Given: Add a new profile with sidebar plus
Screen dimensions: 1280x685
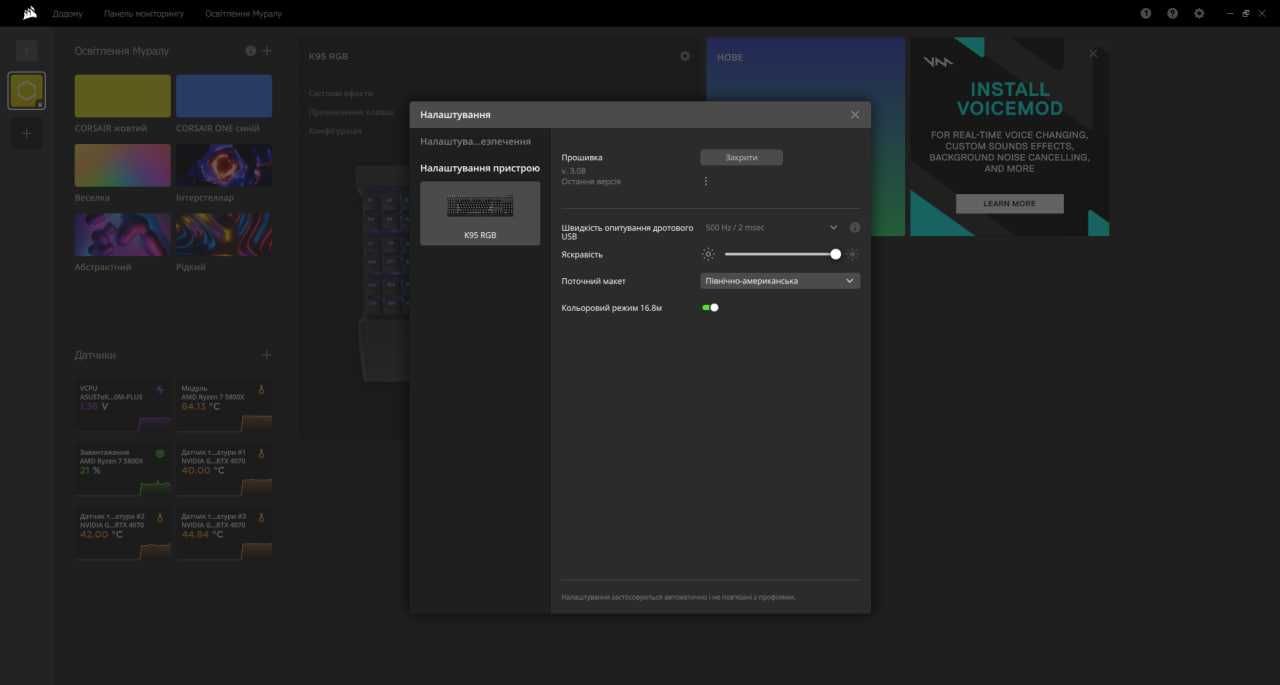Looking at the screenshot, I should (27, 133).
